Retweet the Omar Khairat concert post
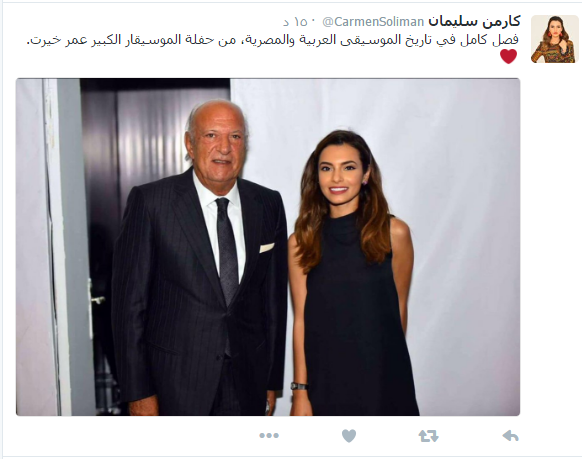 click(x=429, y=436)
